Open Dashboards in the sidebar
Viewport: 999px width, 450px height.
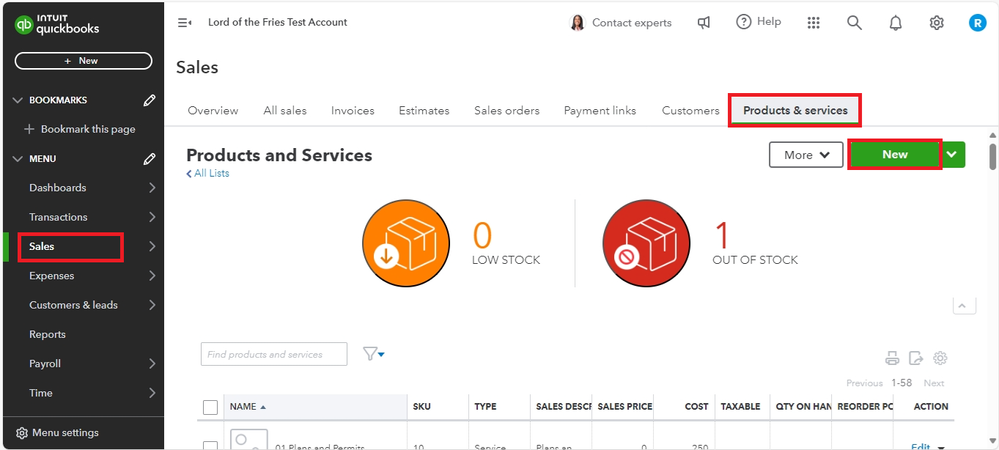(x=57, y=187)
